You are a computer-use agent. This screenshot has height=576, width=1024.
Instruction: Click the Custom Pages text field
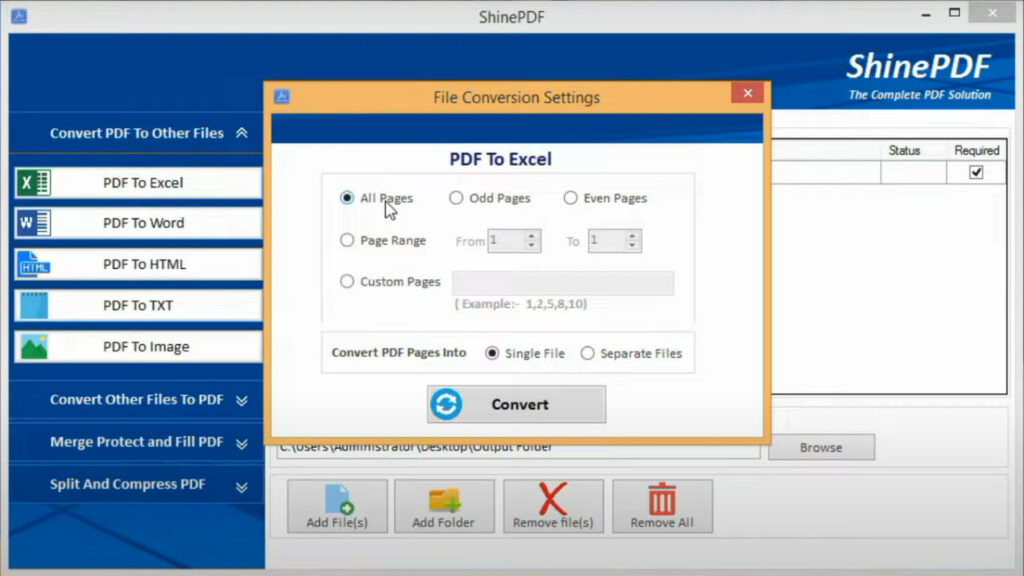[563, 283]
